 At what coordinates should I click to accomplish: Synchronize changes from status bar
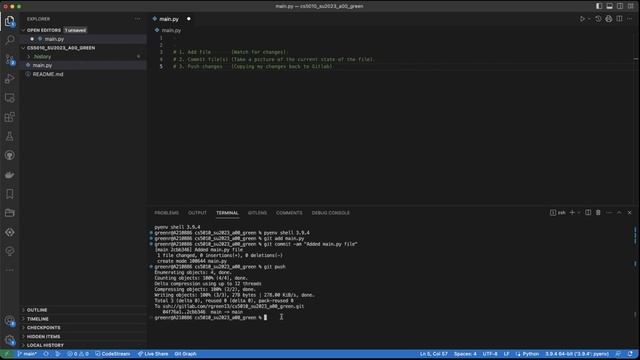pos(46,354)
